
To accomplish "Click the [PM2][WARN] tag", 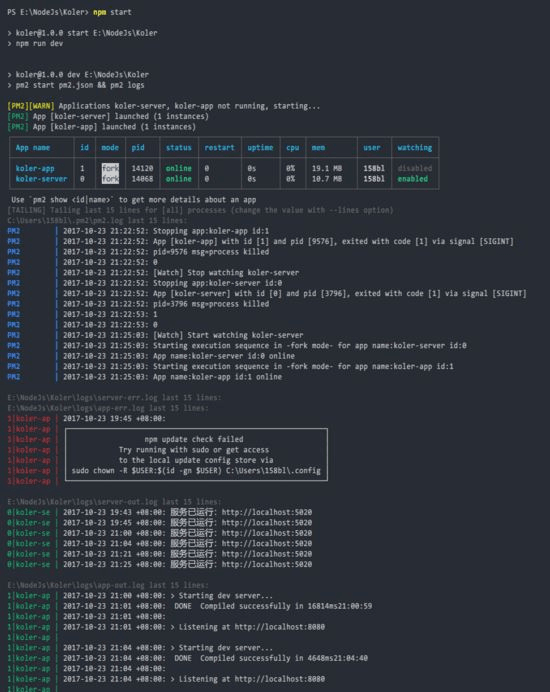I will click(x=31, y=106).
